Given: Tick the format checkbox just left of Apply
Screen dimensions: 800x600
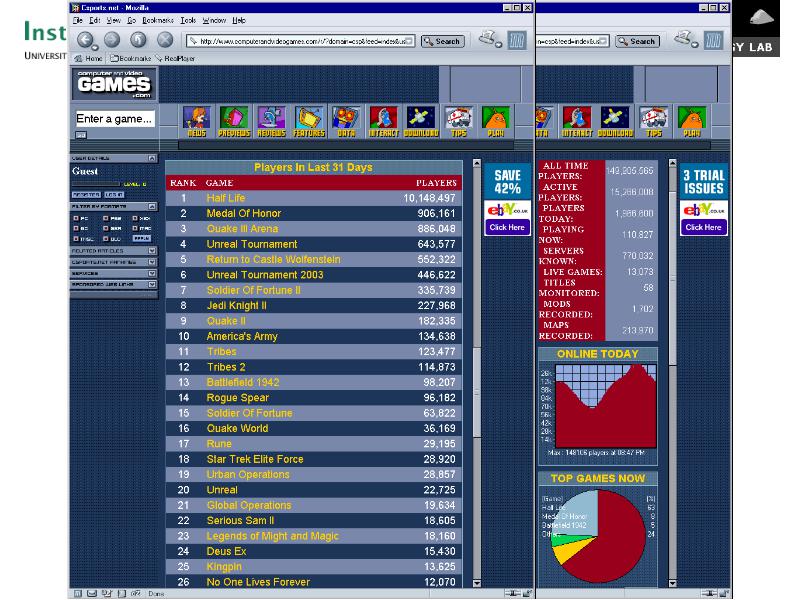Looking at the screenshot, I should [106, 238].
